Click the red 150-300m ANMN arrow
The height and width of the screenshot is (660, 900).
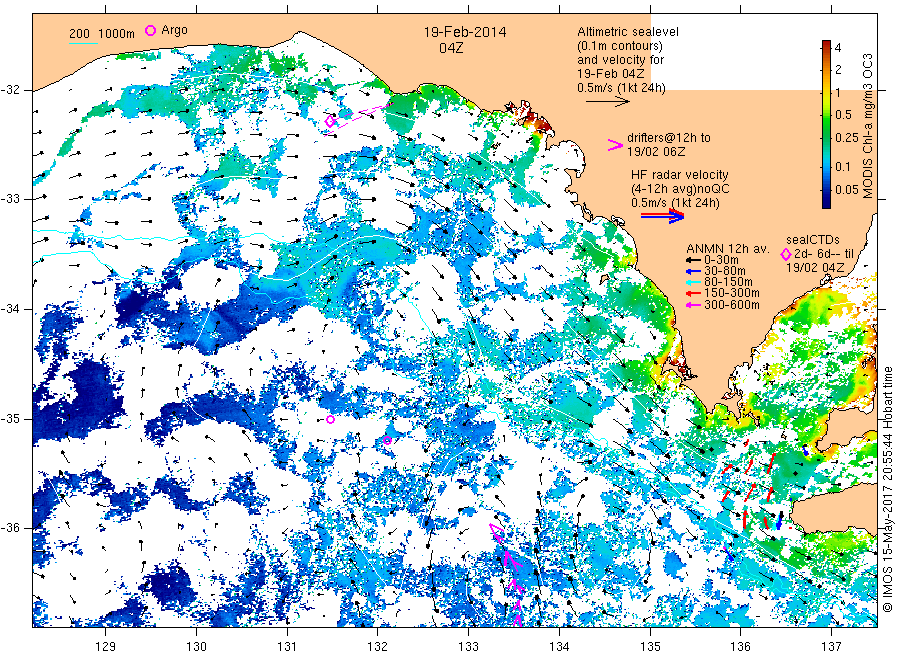(693, 294)
